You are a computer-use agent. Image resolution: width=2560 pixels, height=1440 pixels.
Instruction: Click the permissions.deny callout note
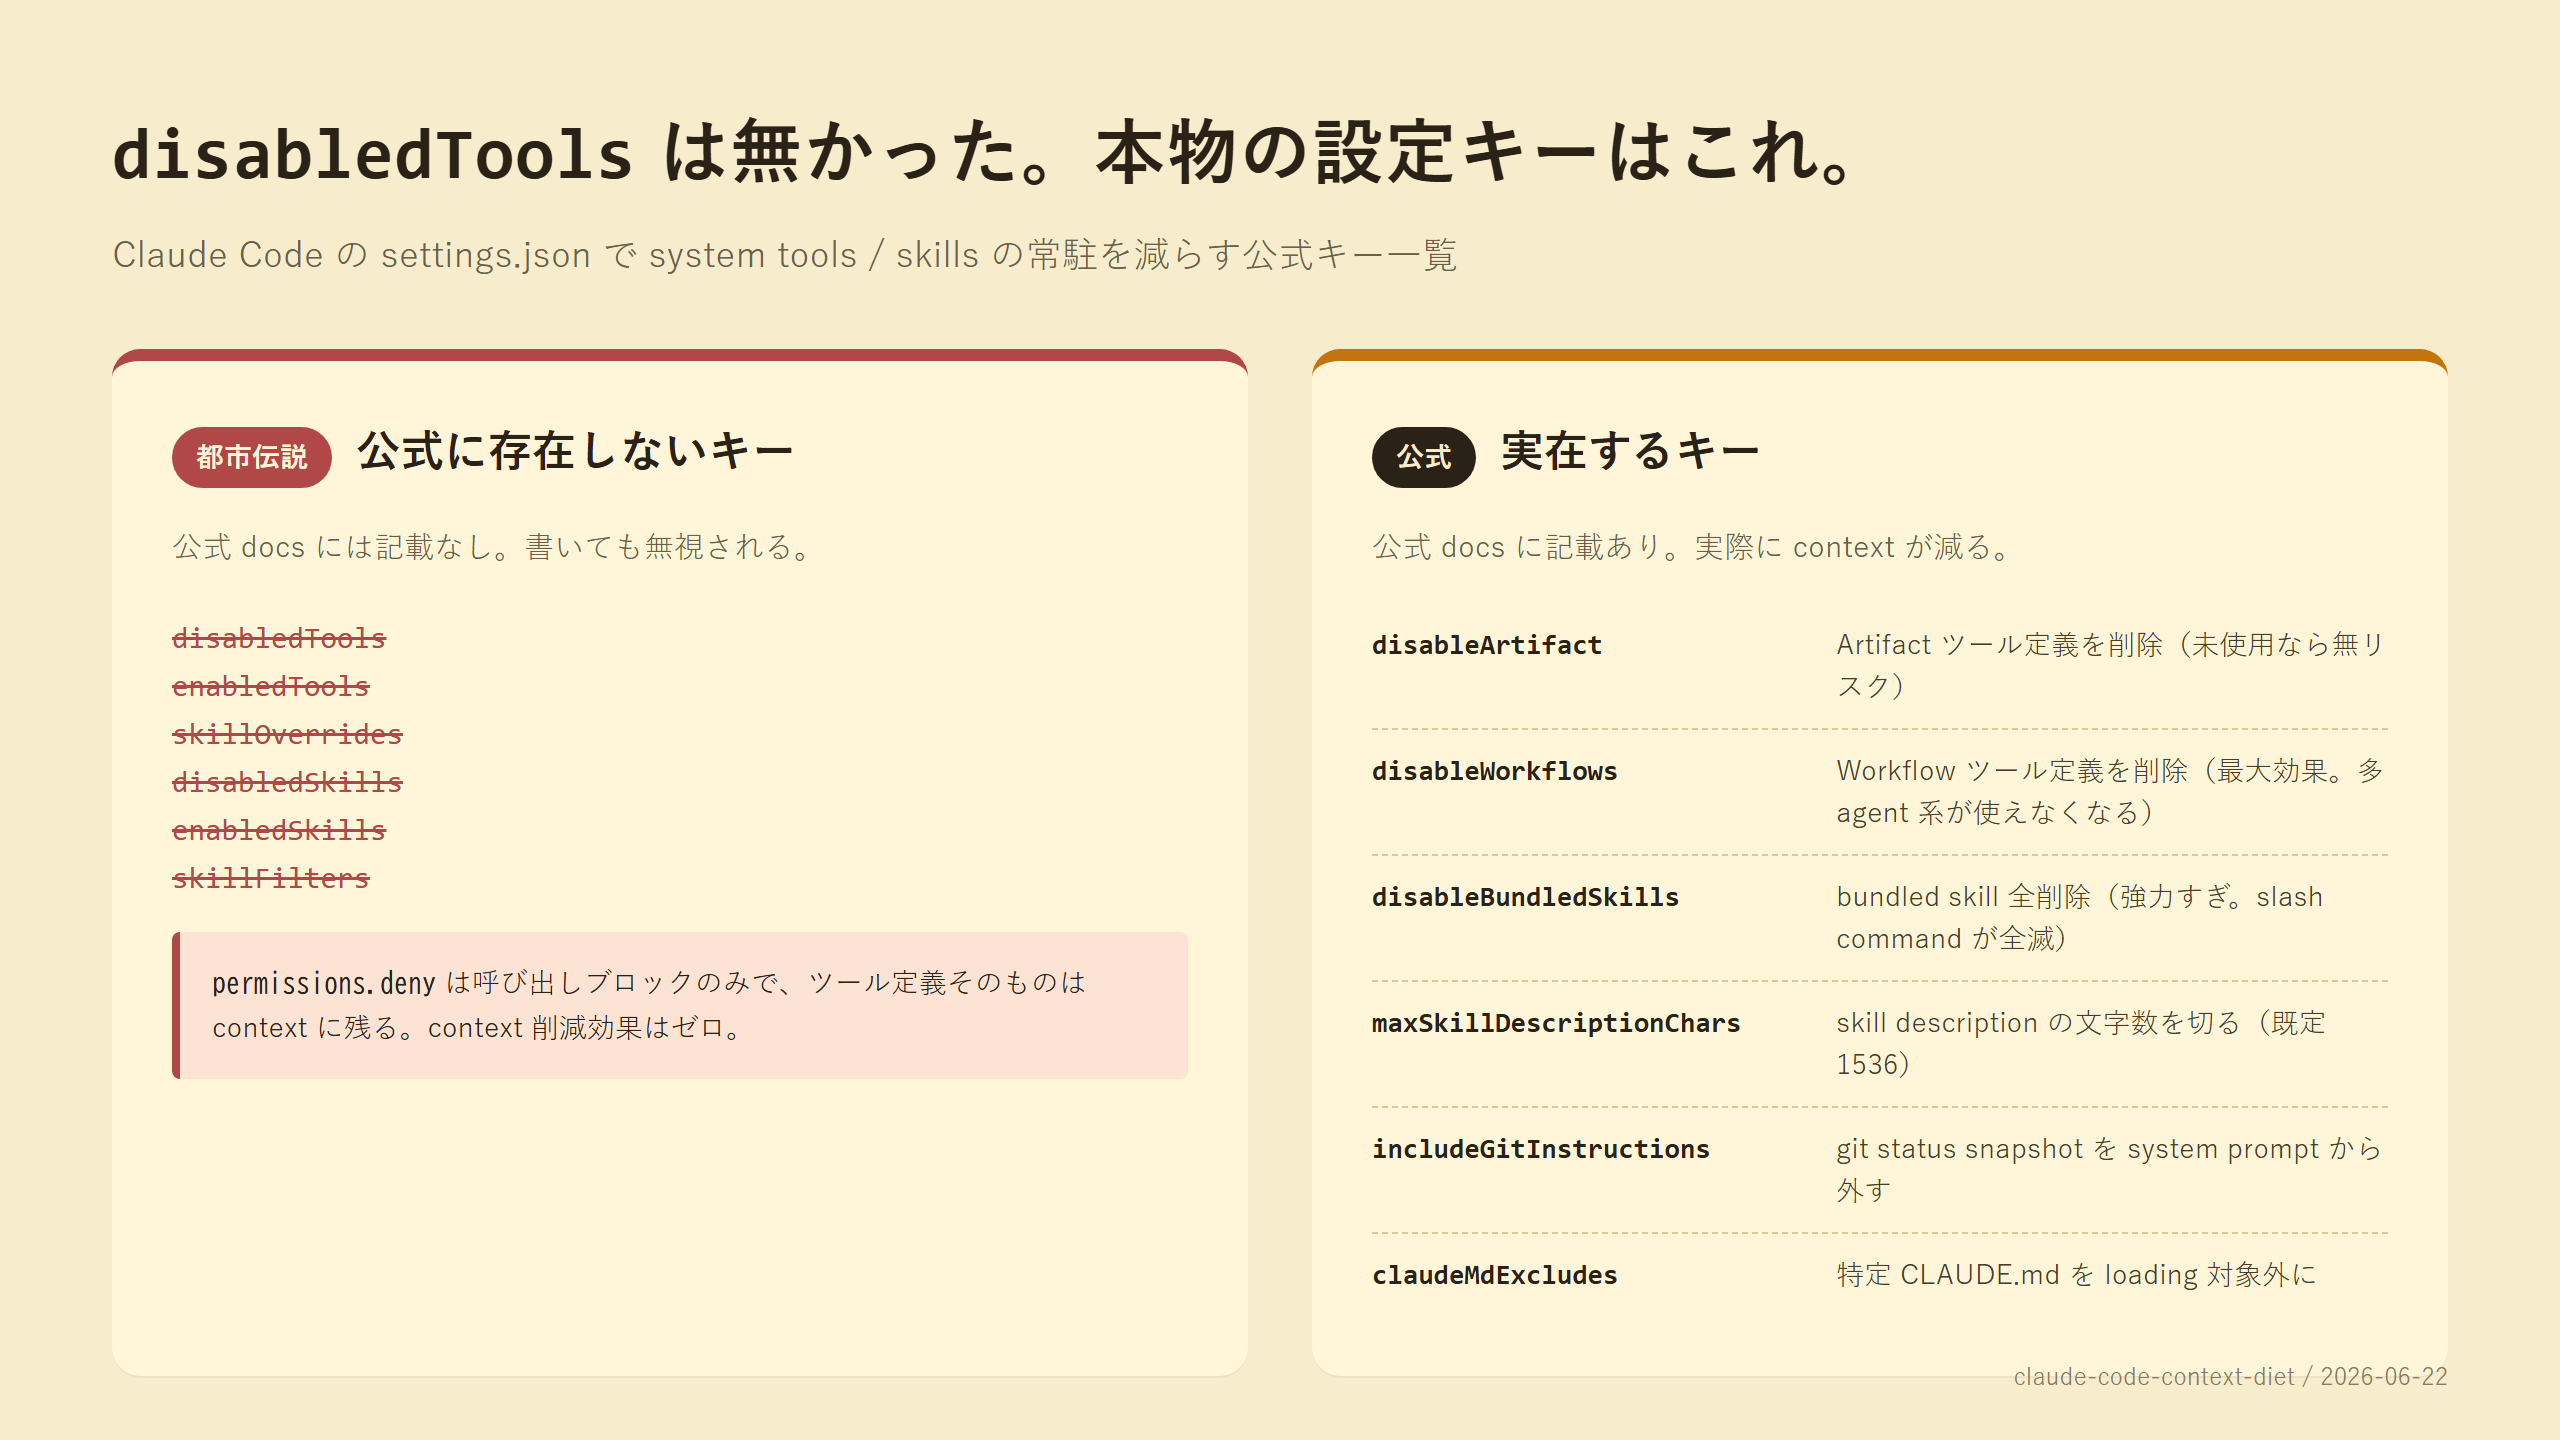click(x=680, y=1005)
